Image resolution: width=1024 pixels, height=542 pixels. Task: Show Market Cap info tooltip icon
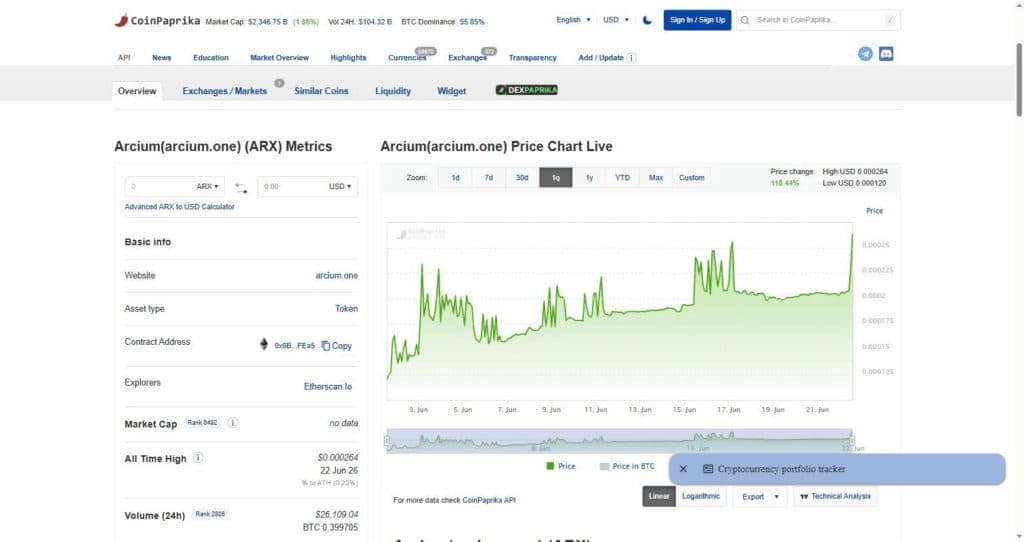[232, 423]
